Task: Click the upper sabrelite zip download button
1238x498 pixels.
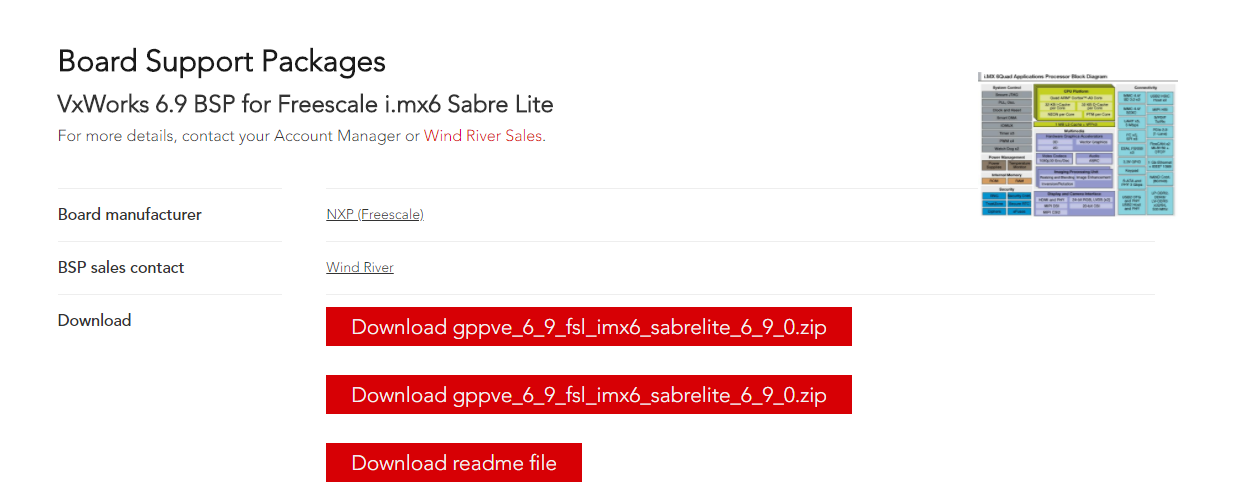Action: [588, 327]
